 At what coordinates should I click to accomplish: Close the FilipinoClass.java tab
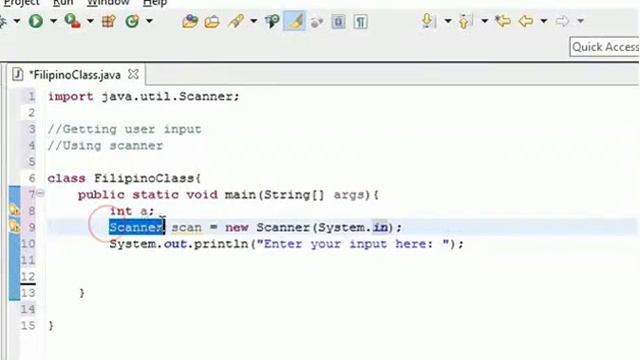(x=133, y=74)
